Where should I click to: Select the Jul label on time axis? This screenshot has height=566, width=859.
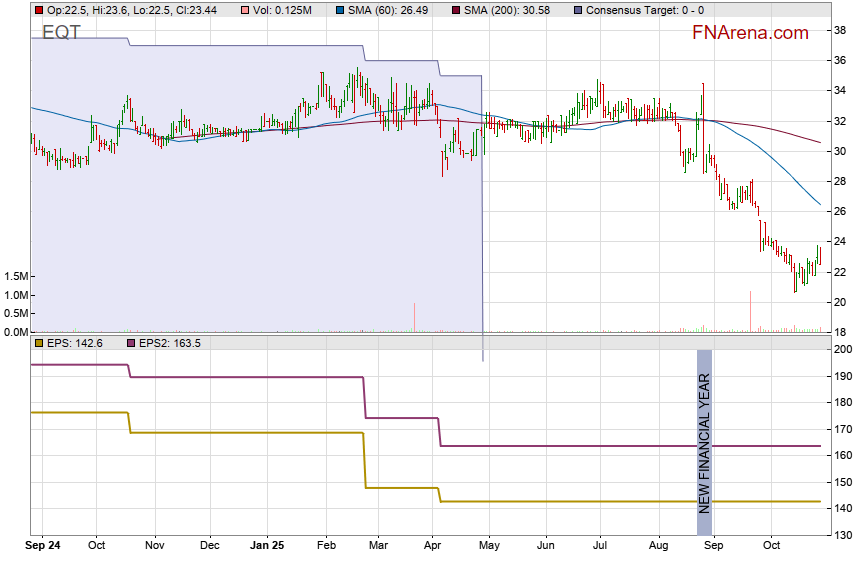point(601,546)
